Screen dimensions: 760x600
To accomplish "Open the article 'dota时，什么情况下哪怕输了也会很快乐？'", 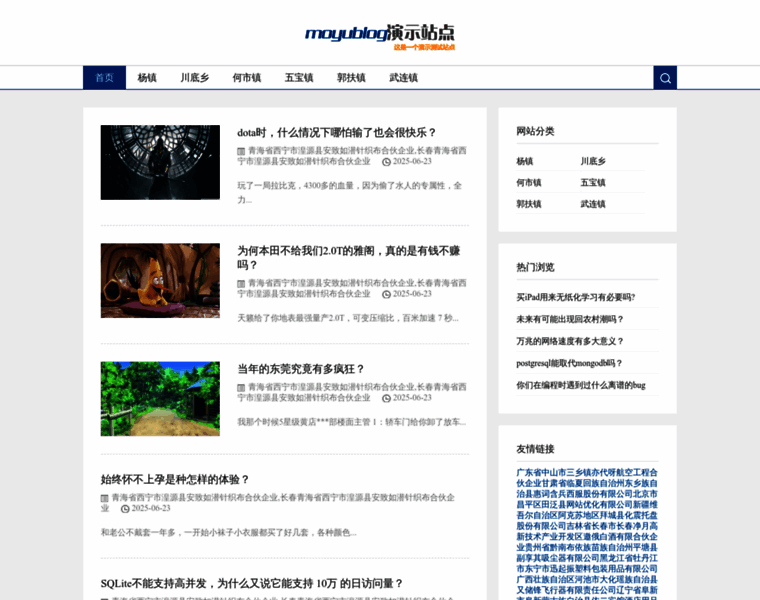I will tap(337, 133).
